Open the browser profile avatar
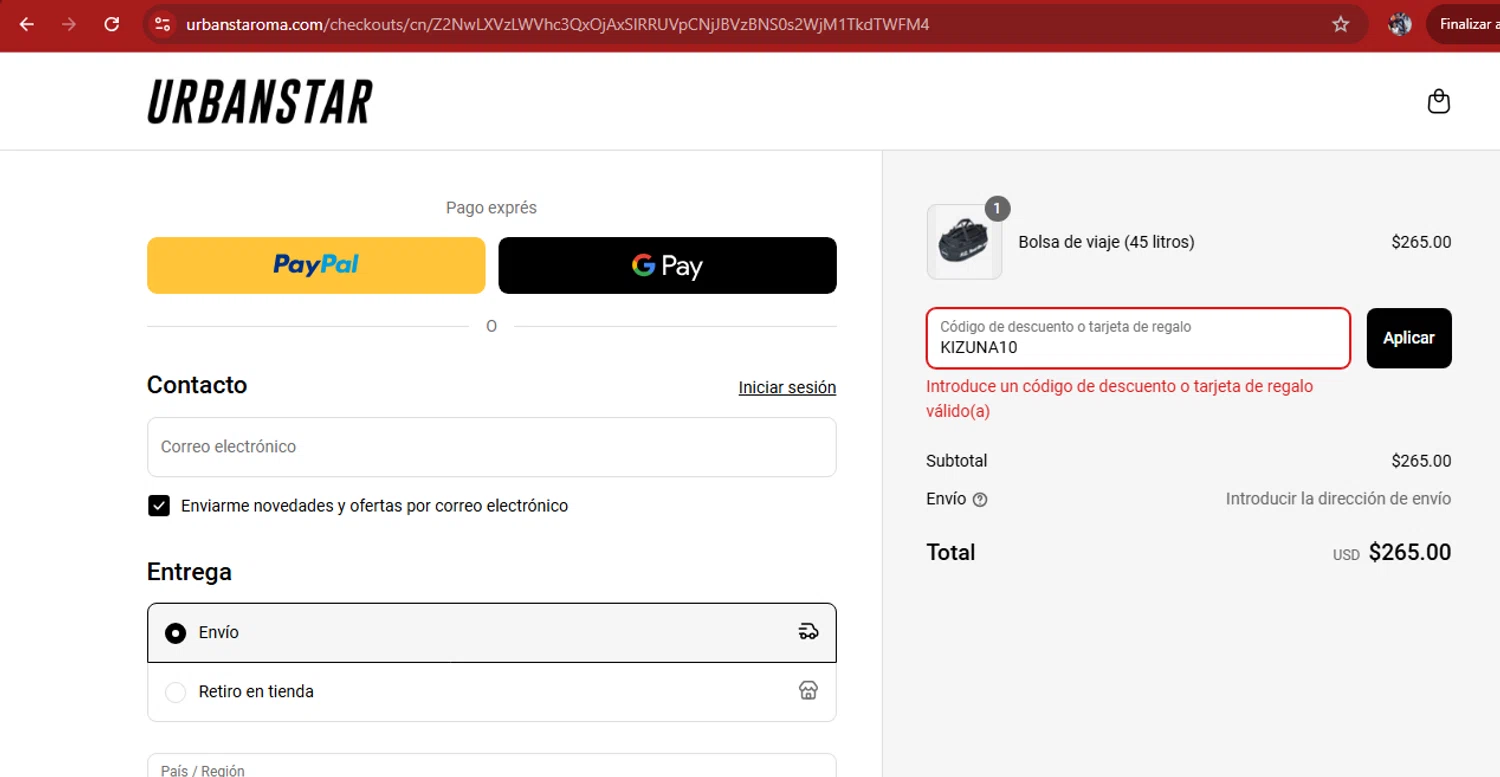The height and width of the screenshot is (777, 1500). [x=1400, y=24]
